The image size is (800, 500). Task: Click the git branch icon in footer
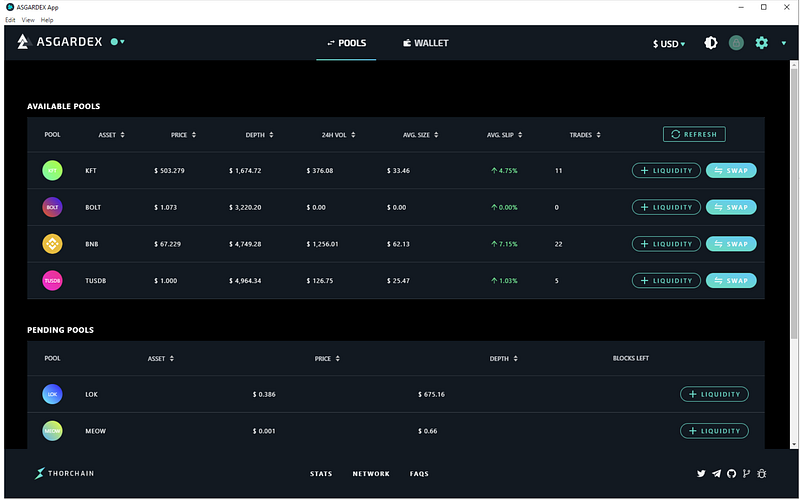pos(746,473)
